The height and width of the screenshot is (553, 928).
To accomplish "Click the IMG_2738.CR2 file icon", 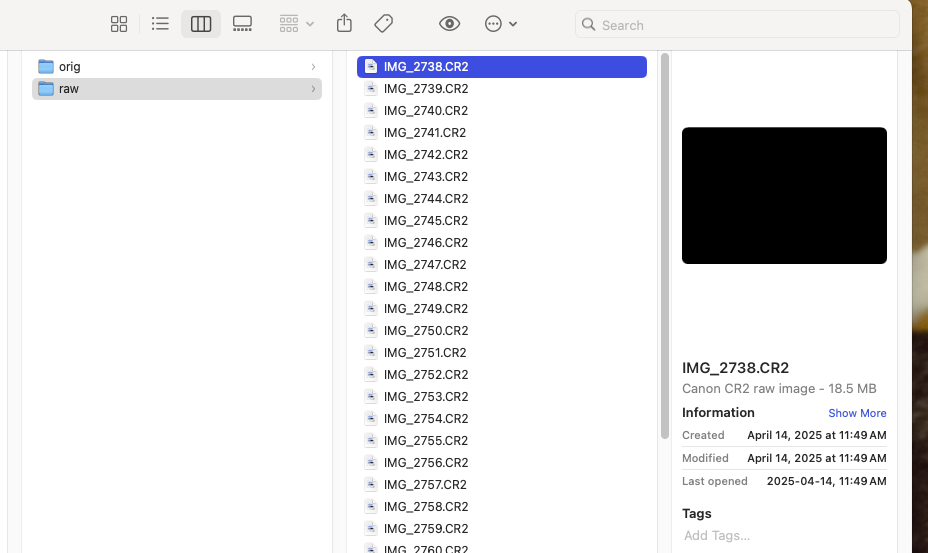I will pos(370,66).
